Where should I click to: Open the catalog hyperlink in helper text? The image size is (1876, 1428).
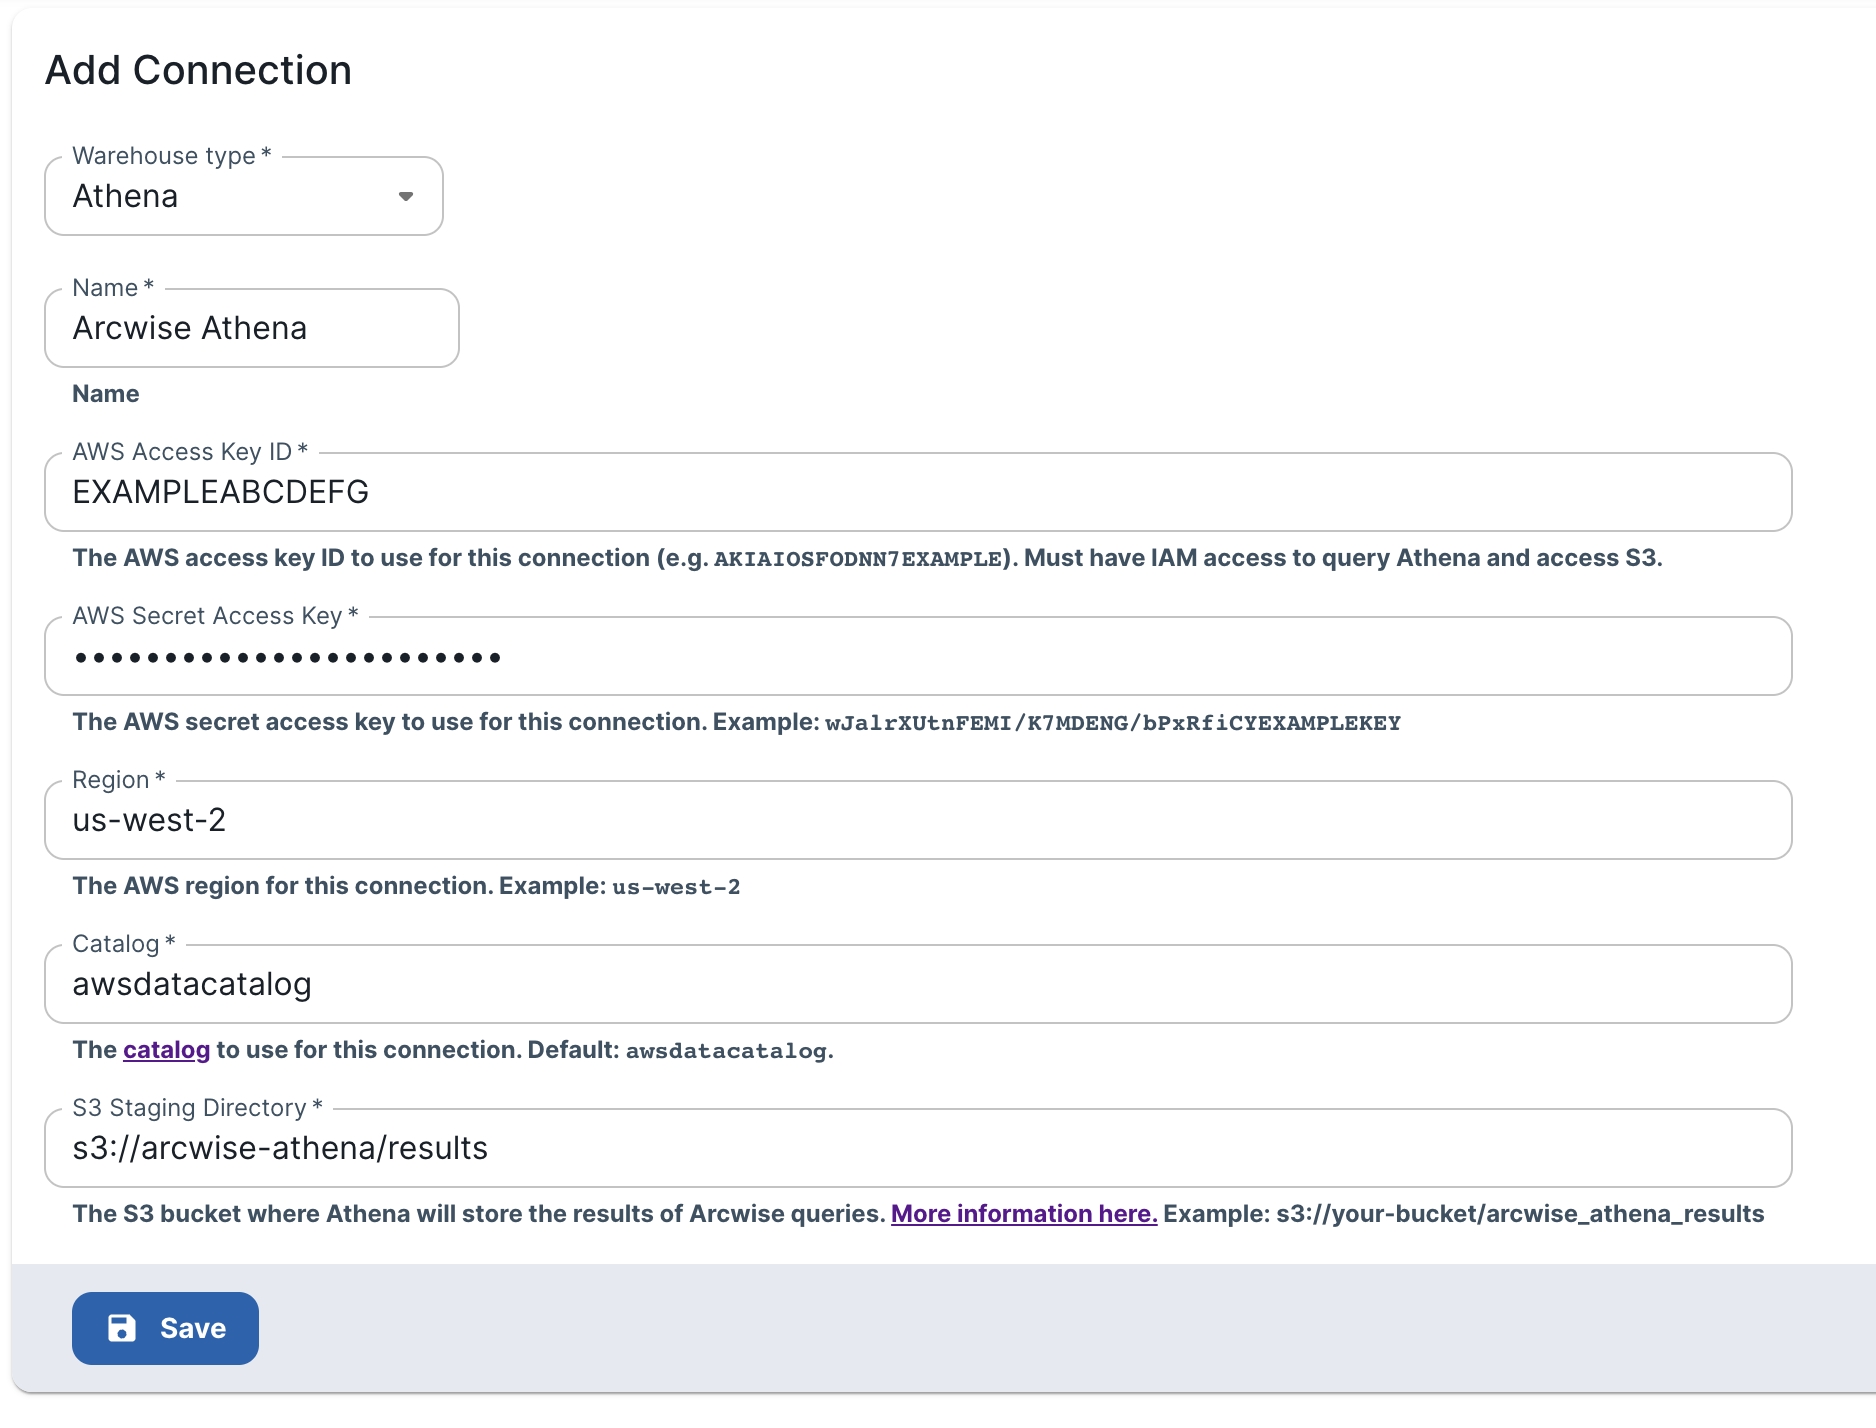point(166,1050)
